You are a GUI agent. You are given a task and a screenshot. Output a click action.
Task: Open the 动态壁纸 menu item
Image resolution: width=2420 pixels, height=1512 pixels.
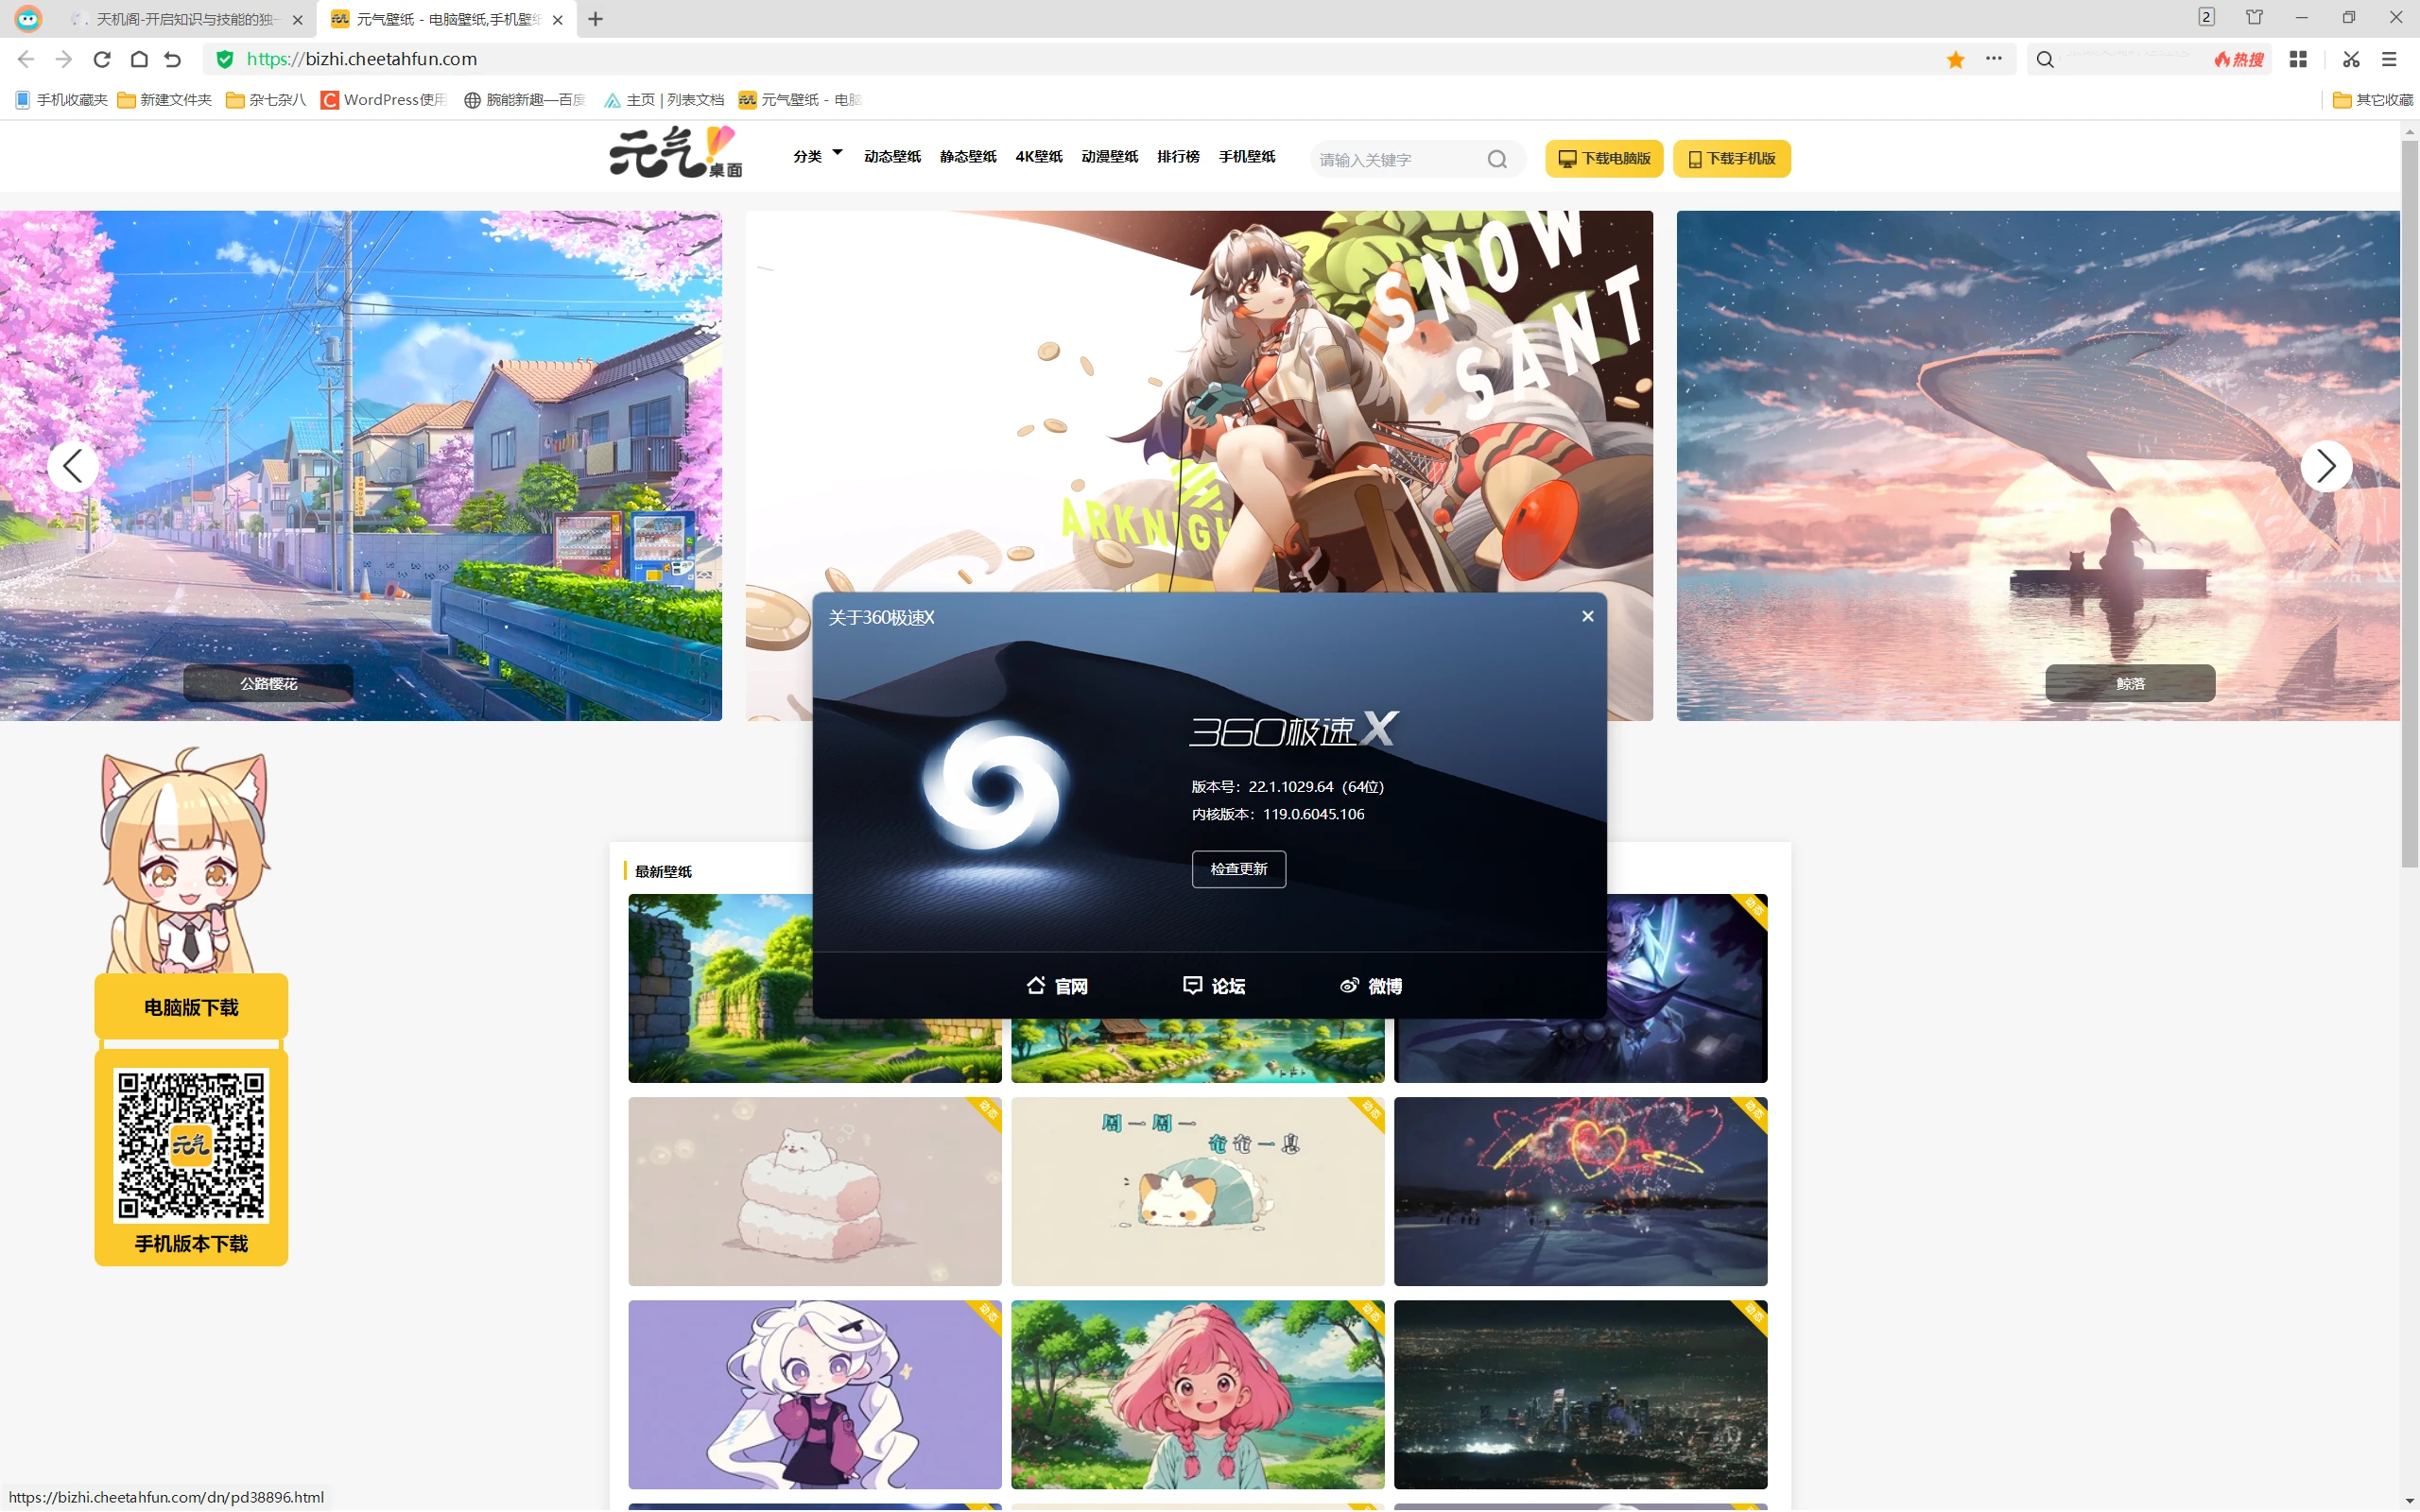point(892,156)
